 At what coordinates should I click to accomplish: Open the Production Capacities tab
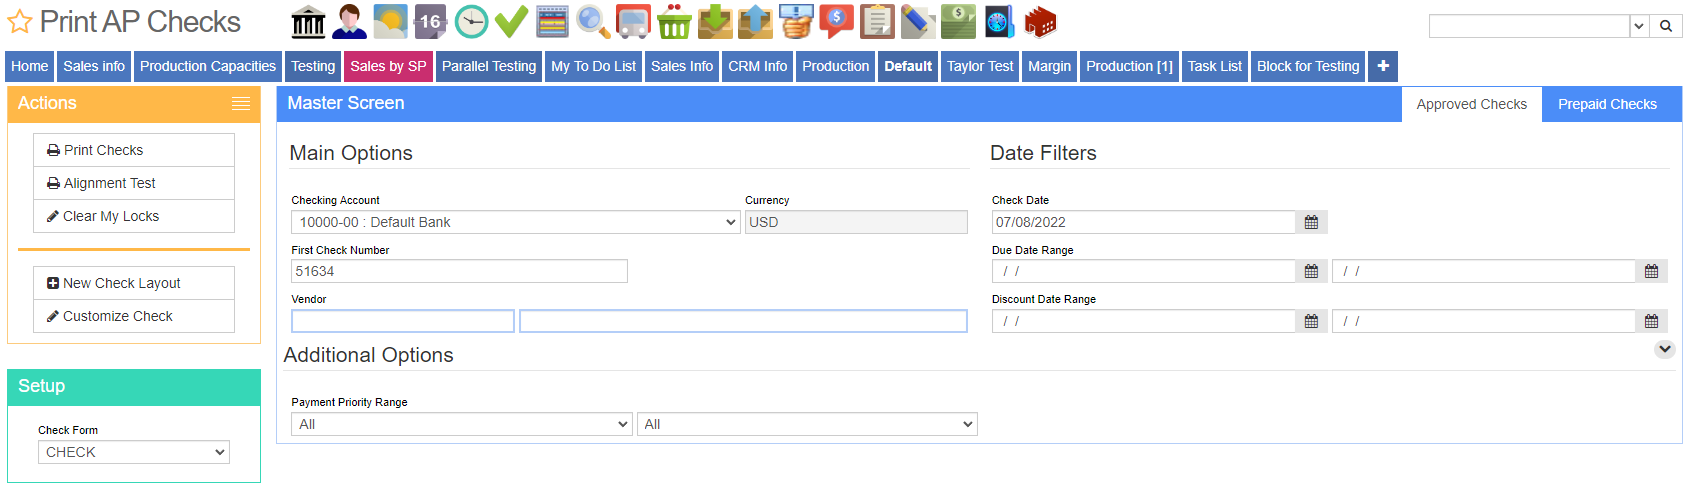(208, 66)
